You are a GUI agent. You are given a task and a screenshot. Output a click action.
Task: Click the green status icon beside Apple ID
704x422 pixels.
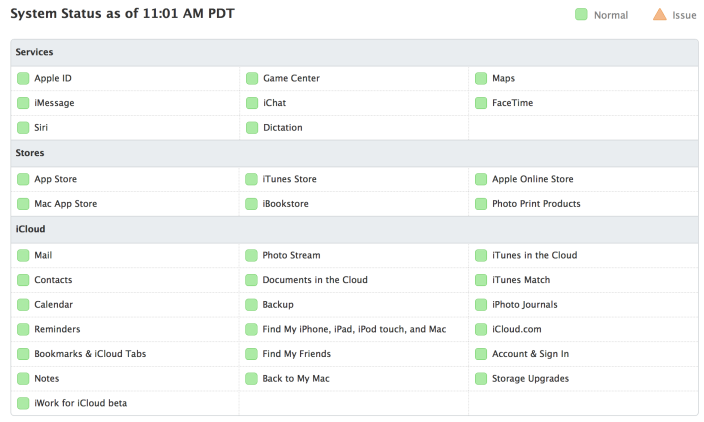[23, 78]
